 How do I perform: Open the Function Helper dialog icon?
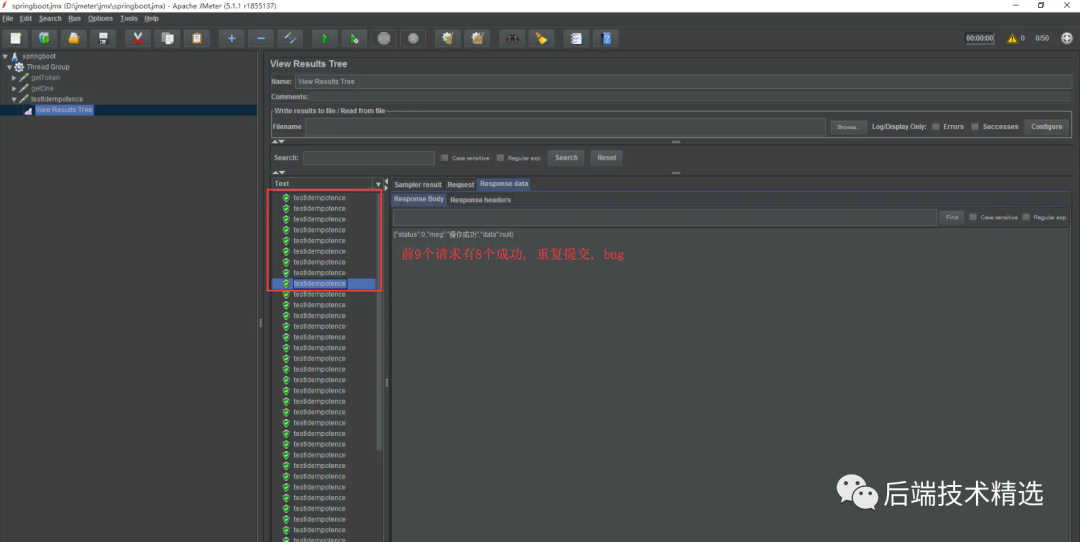tap(576, 39)
